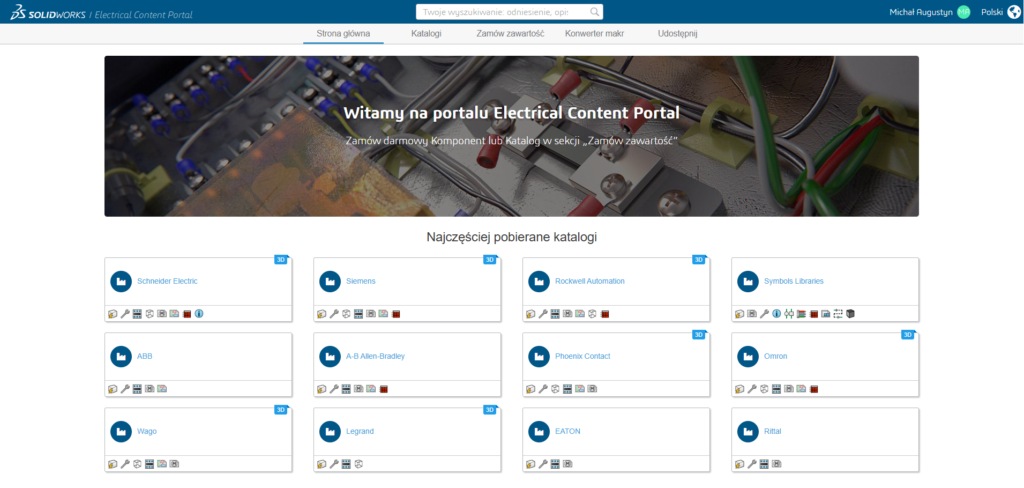Viewport: 1024px width, 488px height.
Task: Click the Omron manufacturer factory icon
Action: click(748, 356)
